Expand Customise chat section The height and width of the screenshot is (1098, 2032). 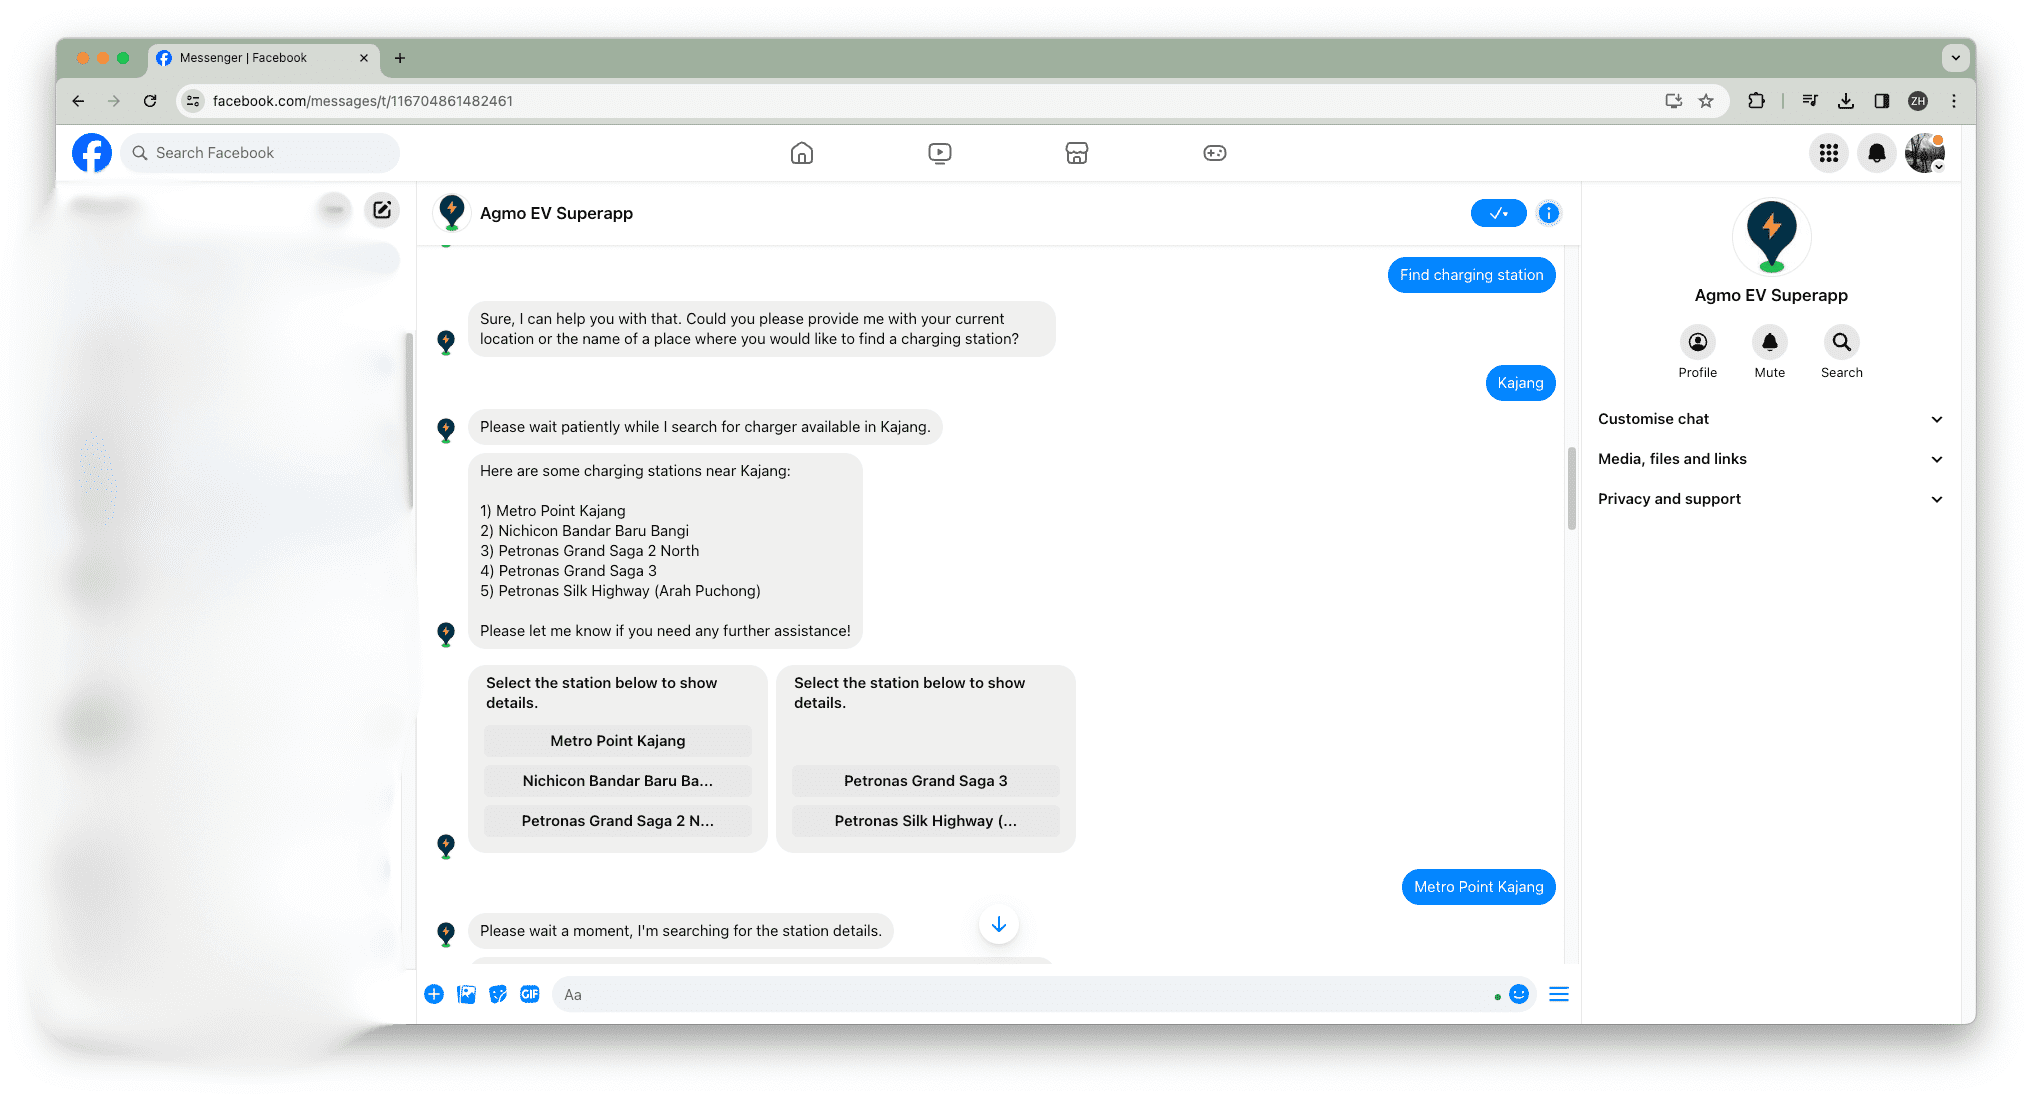point(1770,419)
